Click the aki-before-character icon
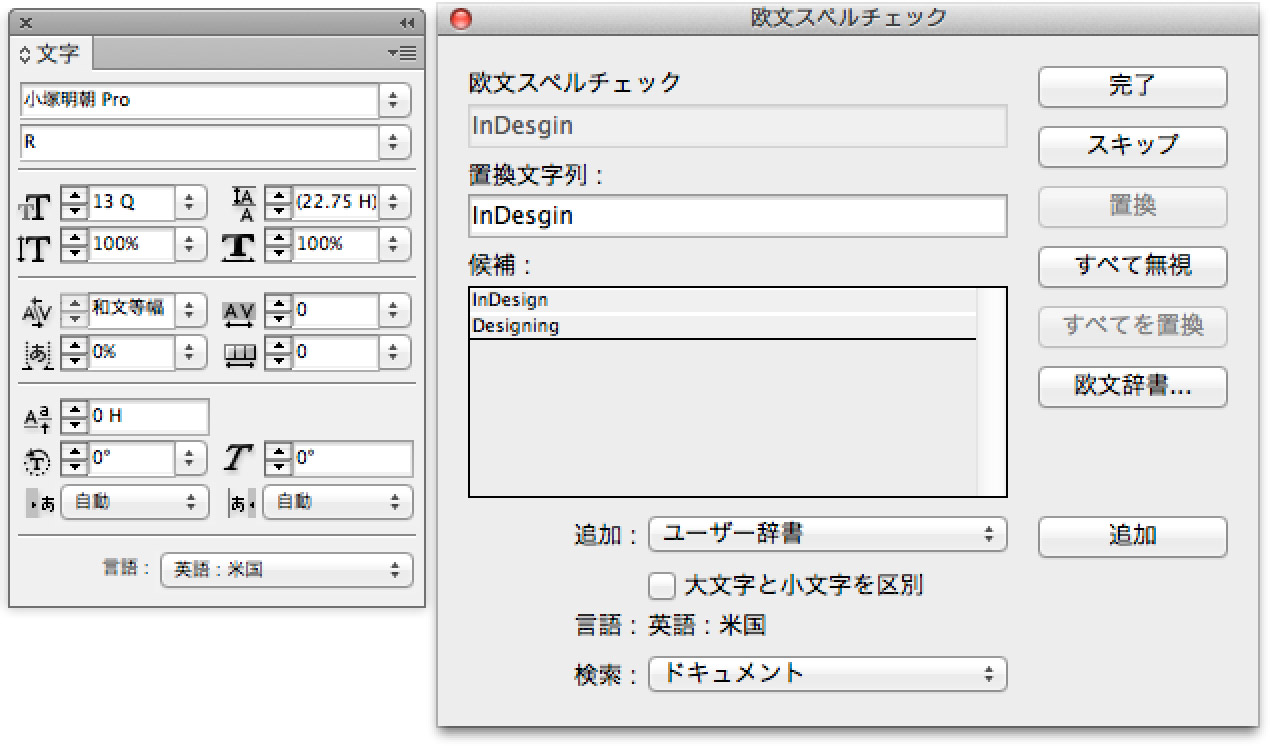The width and height of the screenshot is (1270, 746). 40,503
